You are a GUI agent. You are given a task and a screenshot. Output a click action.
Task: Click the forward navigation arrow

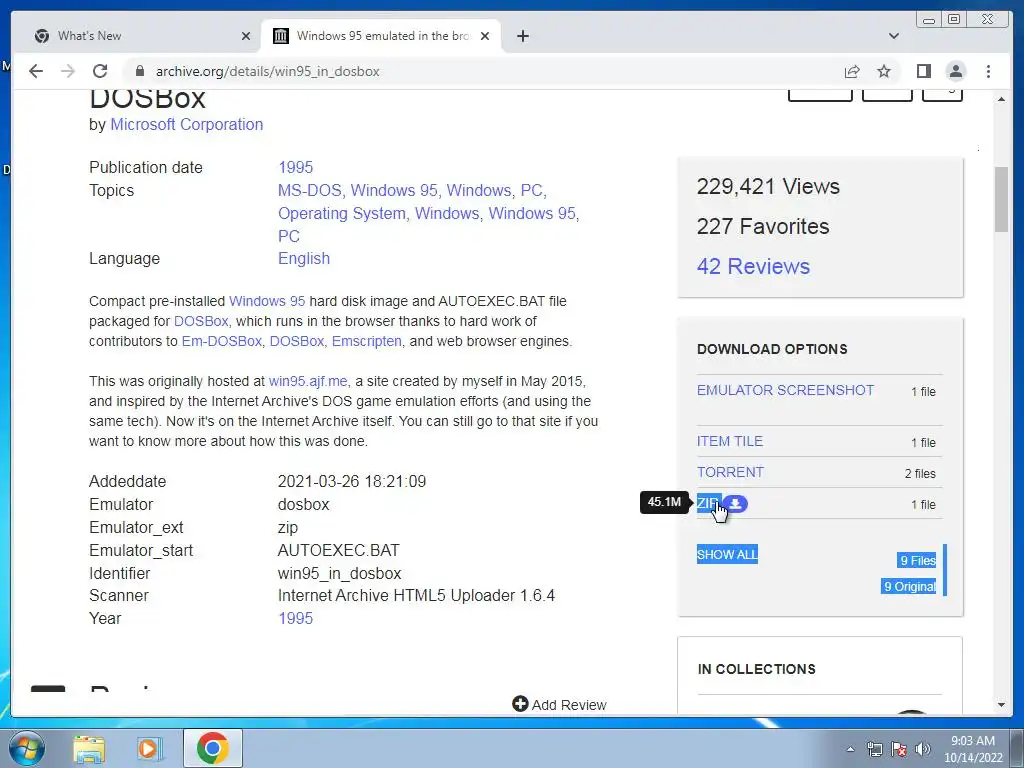[68, 71]
